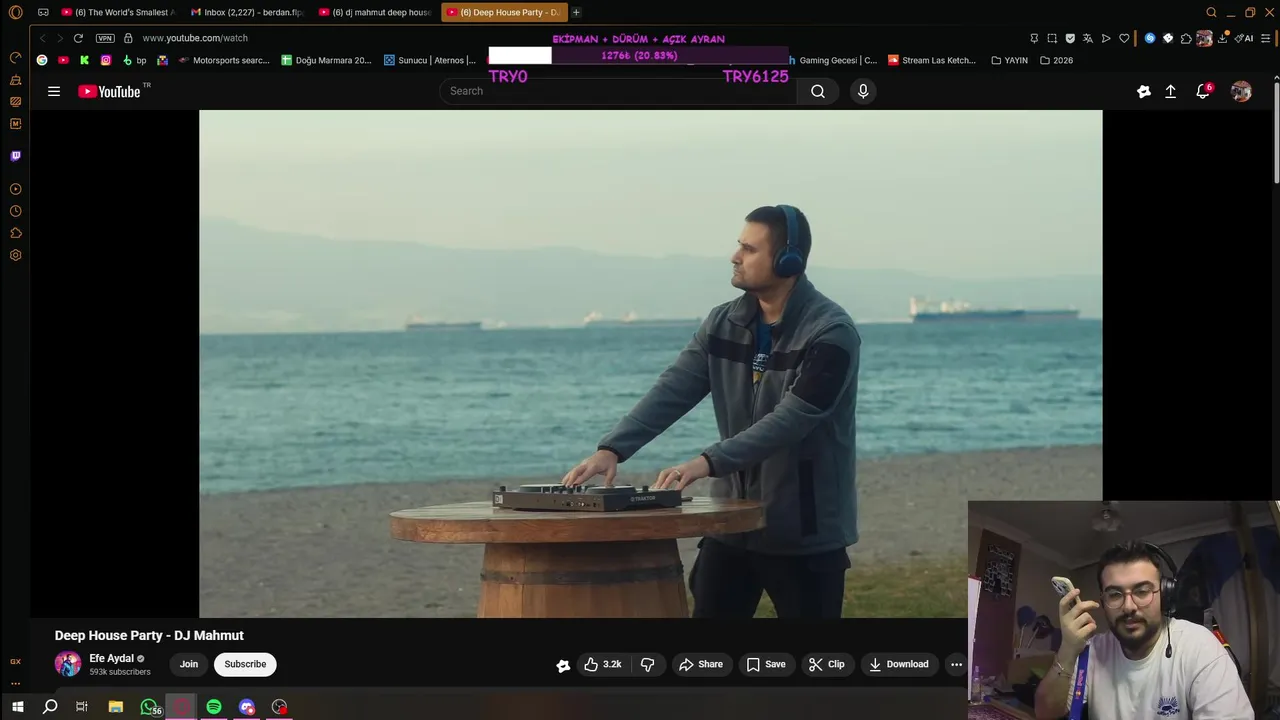Click the padlock site info icon
Image resolution: width=1280 pixels, height=720 pixels.
128,38
